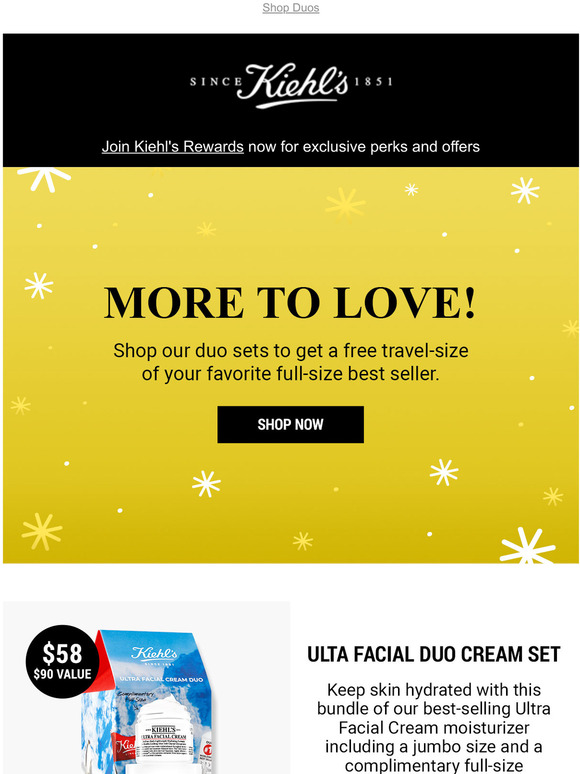
Task: Click the MORE TO LOVE! headline
Action: (x=290, y=303)
